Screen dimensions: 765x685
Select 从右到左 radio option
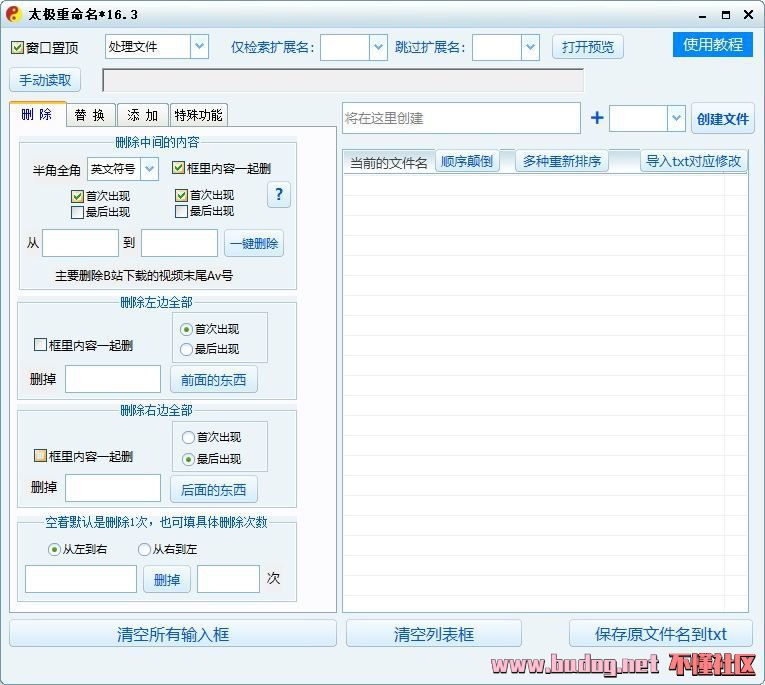tap(144, 549)
